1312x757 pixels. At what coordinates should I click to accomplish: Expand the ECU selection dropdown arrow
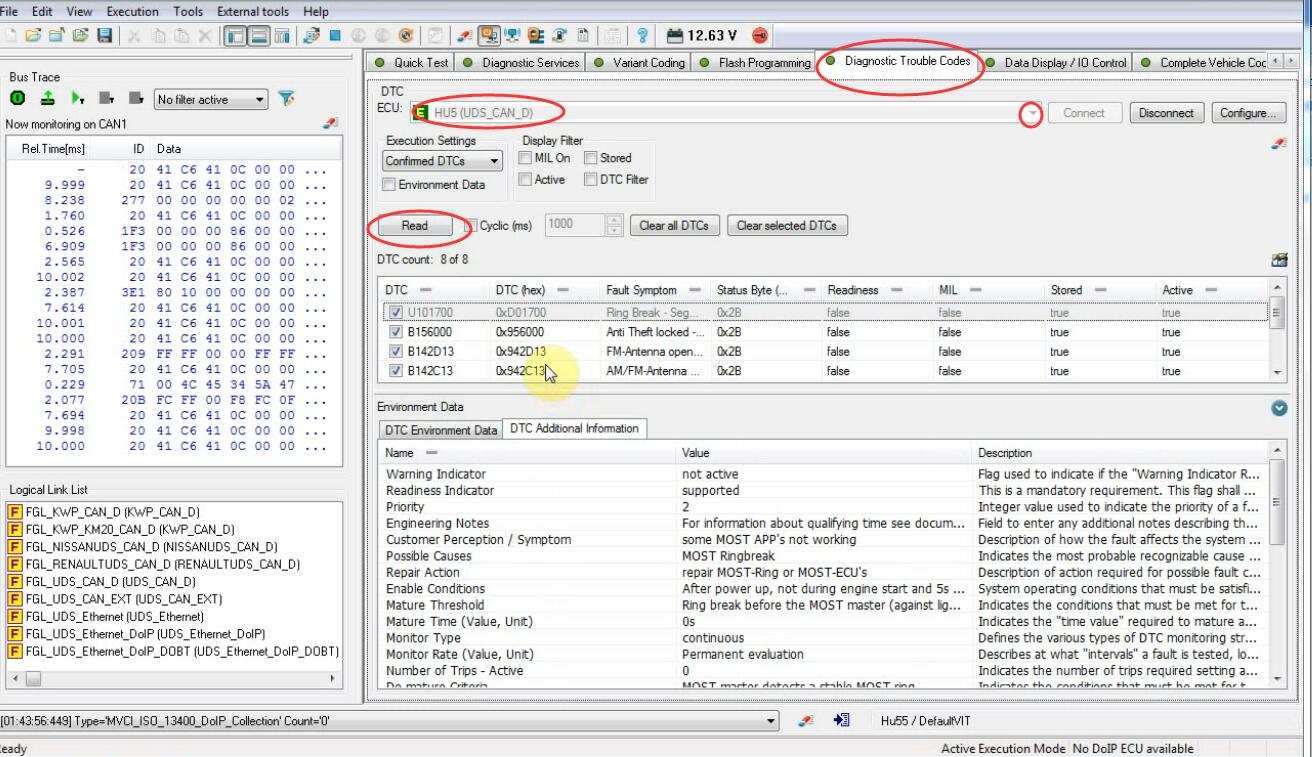(1030, 114)
